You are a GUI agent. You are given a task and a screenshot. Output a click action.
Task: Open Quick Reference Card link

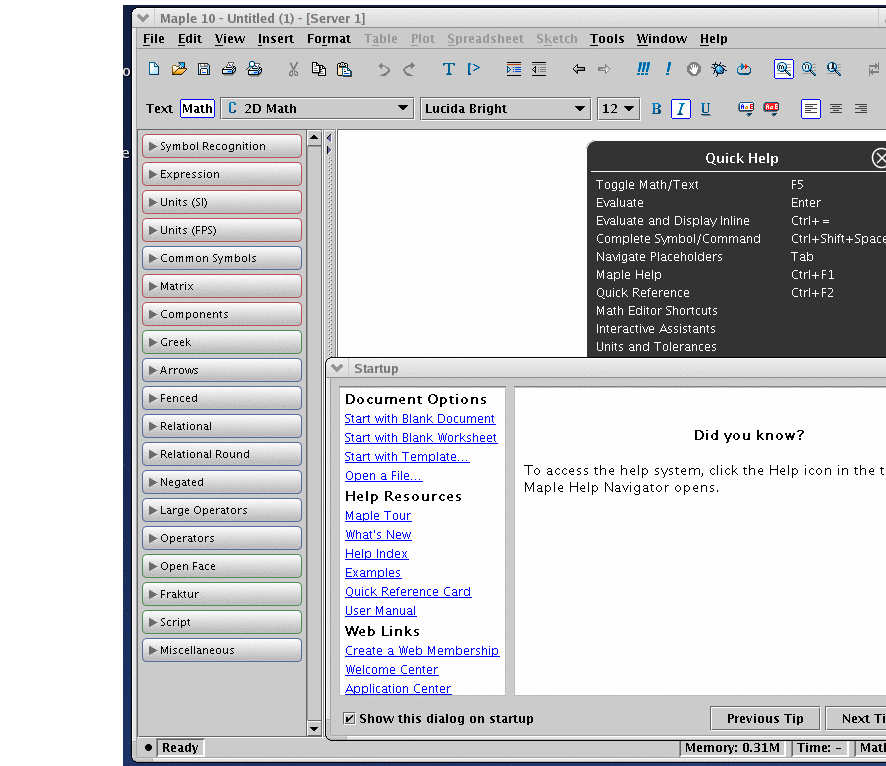(408, 591)
